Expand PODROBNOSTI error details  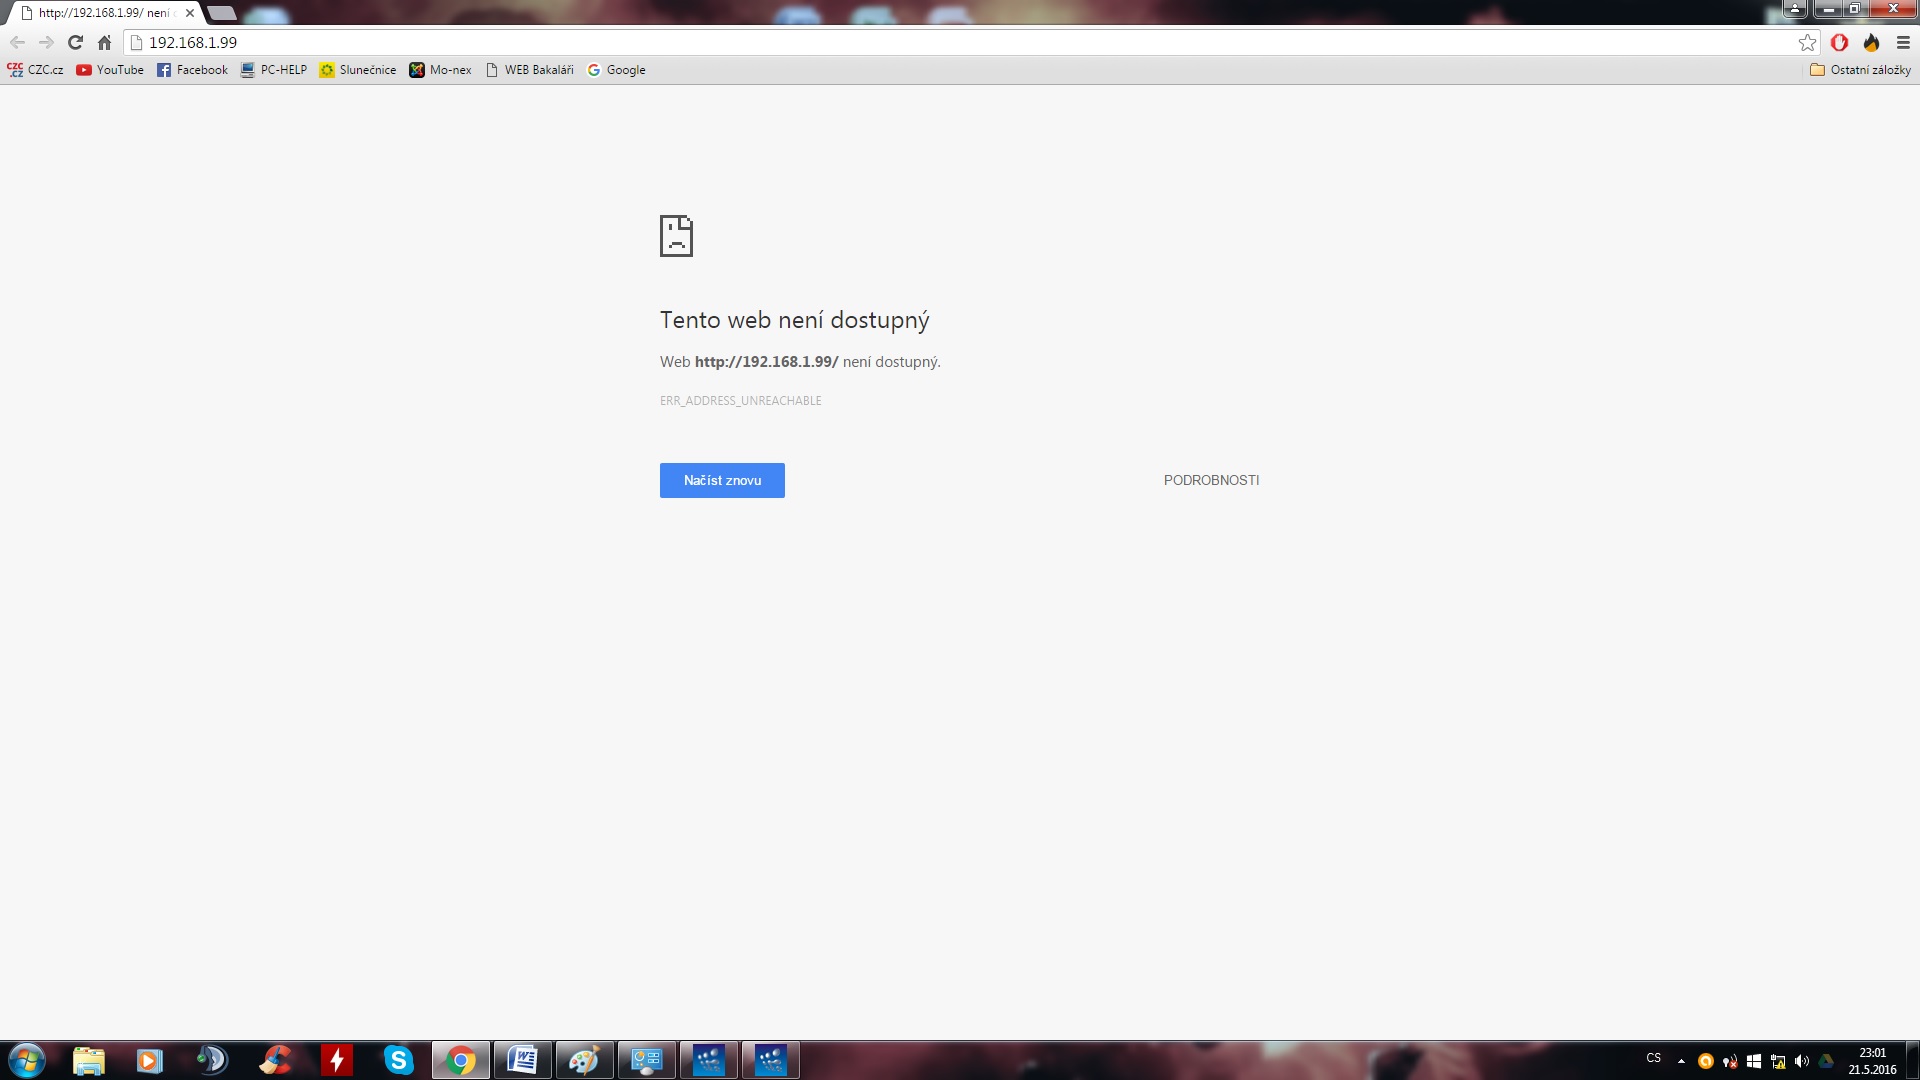pos(1211,480)
